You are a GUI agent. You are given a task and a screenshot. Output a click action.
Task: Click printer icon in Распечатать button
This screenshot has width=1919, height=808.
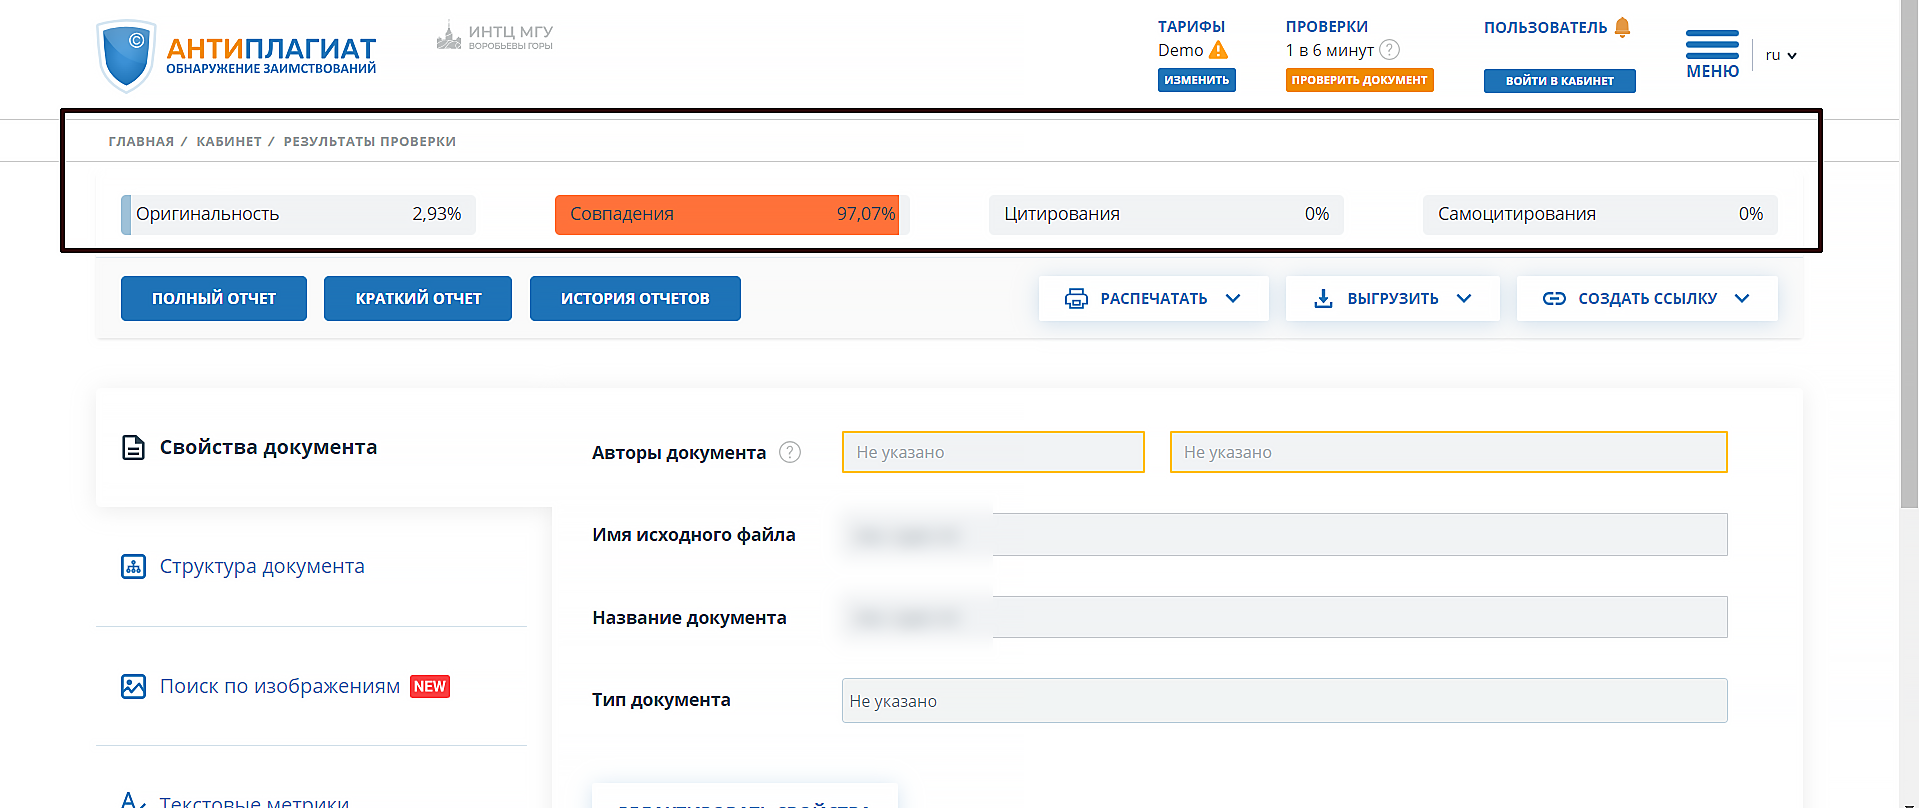[1076, 298]
